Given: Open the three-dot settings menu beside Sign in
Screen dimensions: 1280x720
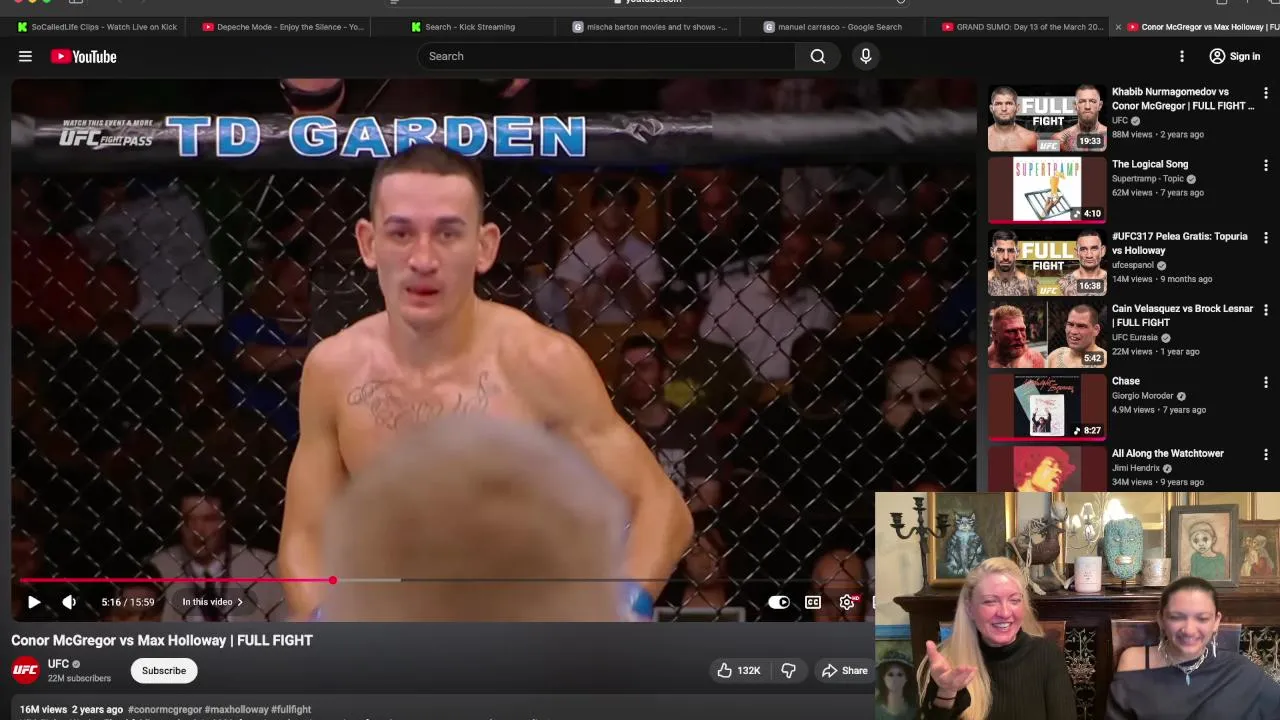Looking at the screenshot, I should 1182,56.
